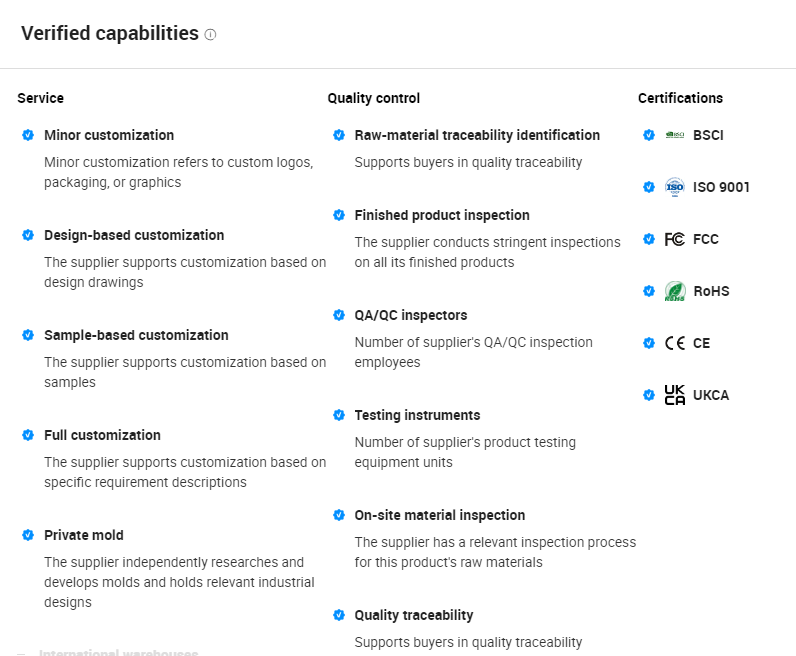Click the verified badge beside Quality traceability
Screen dimensions: 796x656
[x=339, y=615]
